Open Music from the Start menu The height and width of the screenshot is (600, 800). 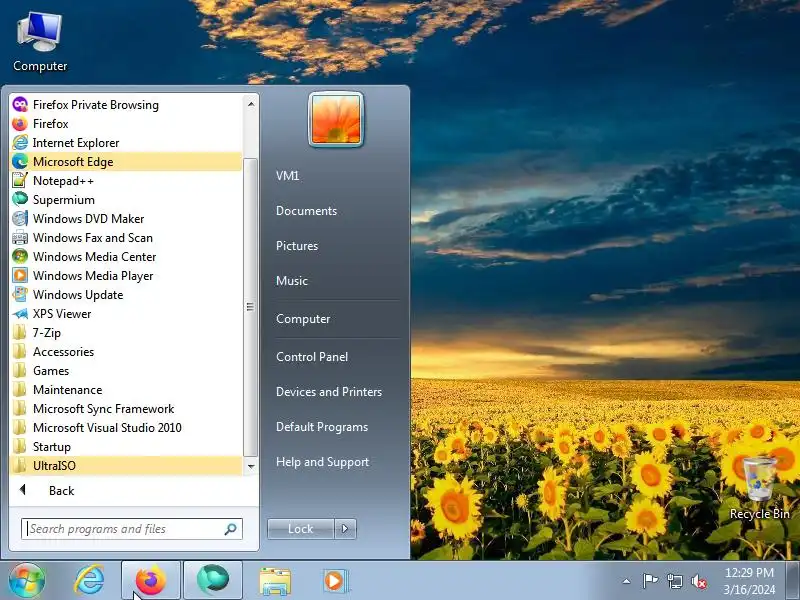click(x=292, y=281)
